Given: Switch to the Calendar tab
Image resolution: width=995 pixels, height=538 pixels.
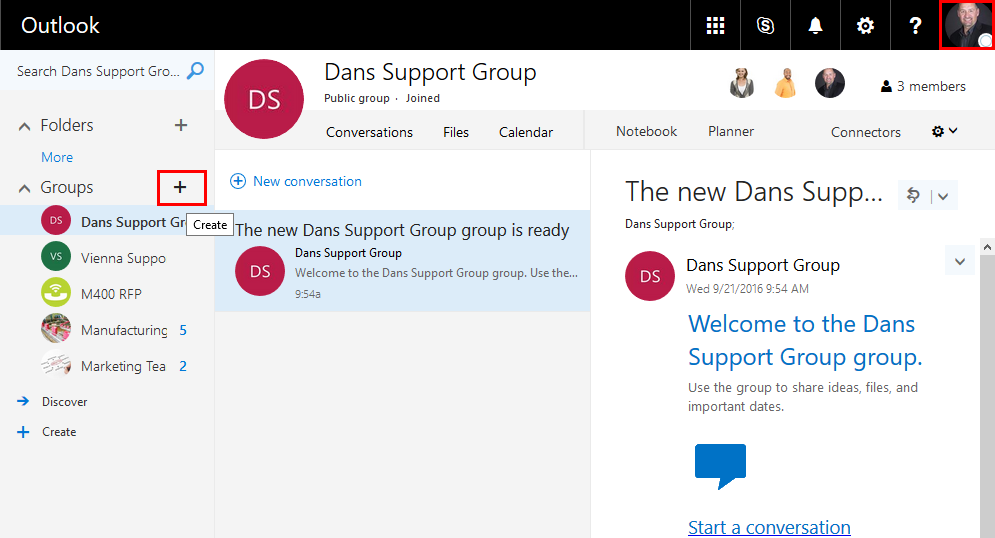Looking at the screenshot, I should point(526,132).
